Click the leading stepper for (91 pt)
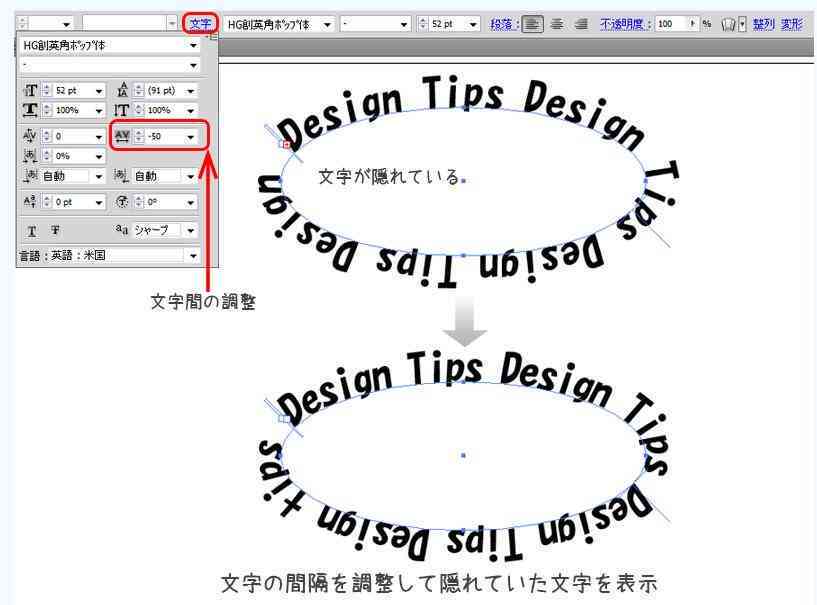 tap(139, 91)
